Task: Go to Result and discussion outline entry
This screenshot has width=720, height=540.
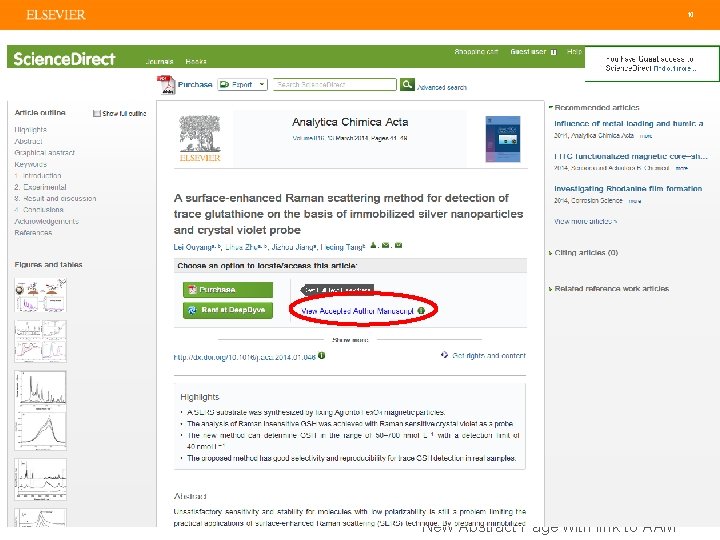Action: tap(55, 199)
